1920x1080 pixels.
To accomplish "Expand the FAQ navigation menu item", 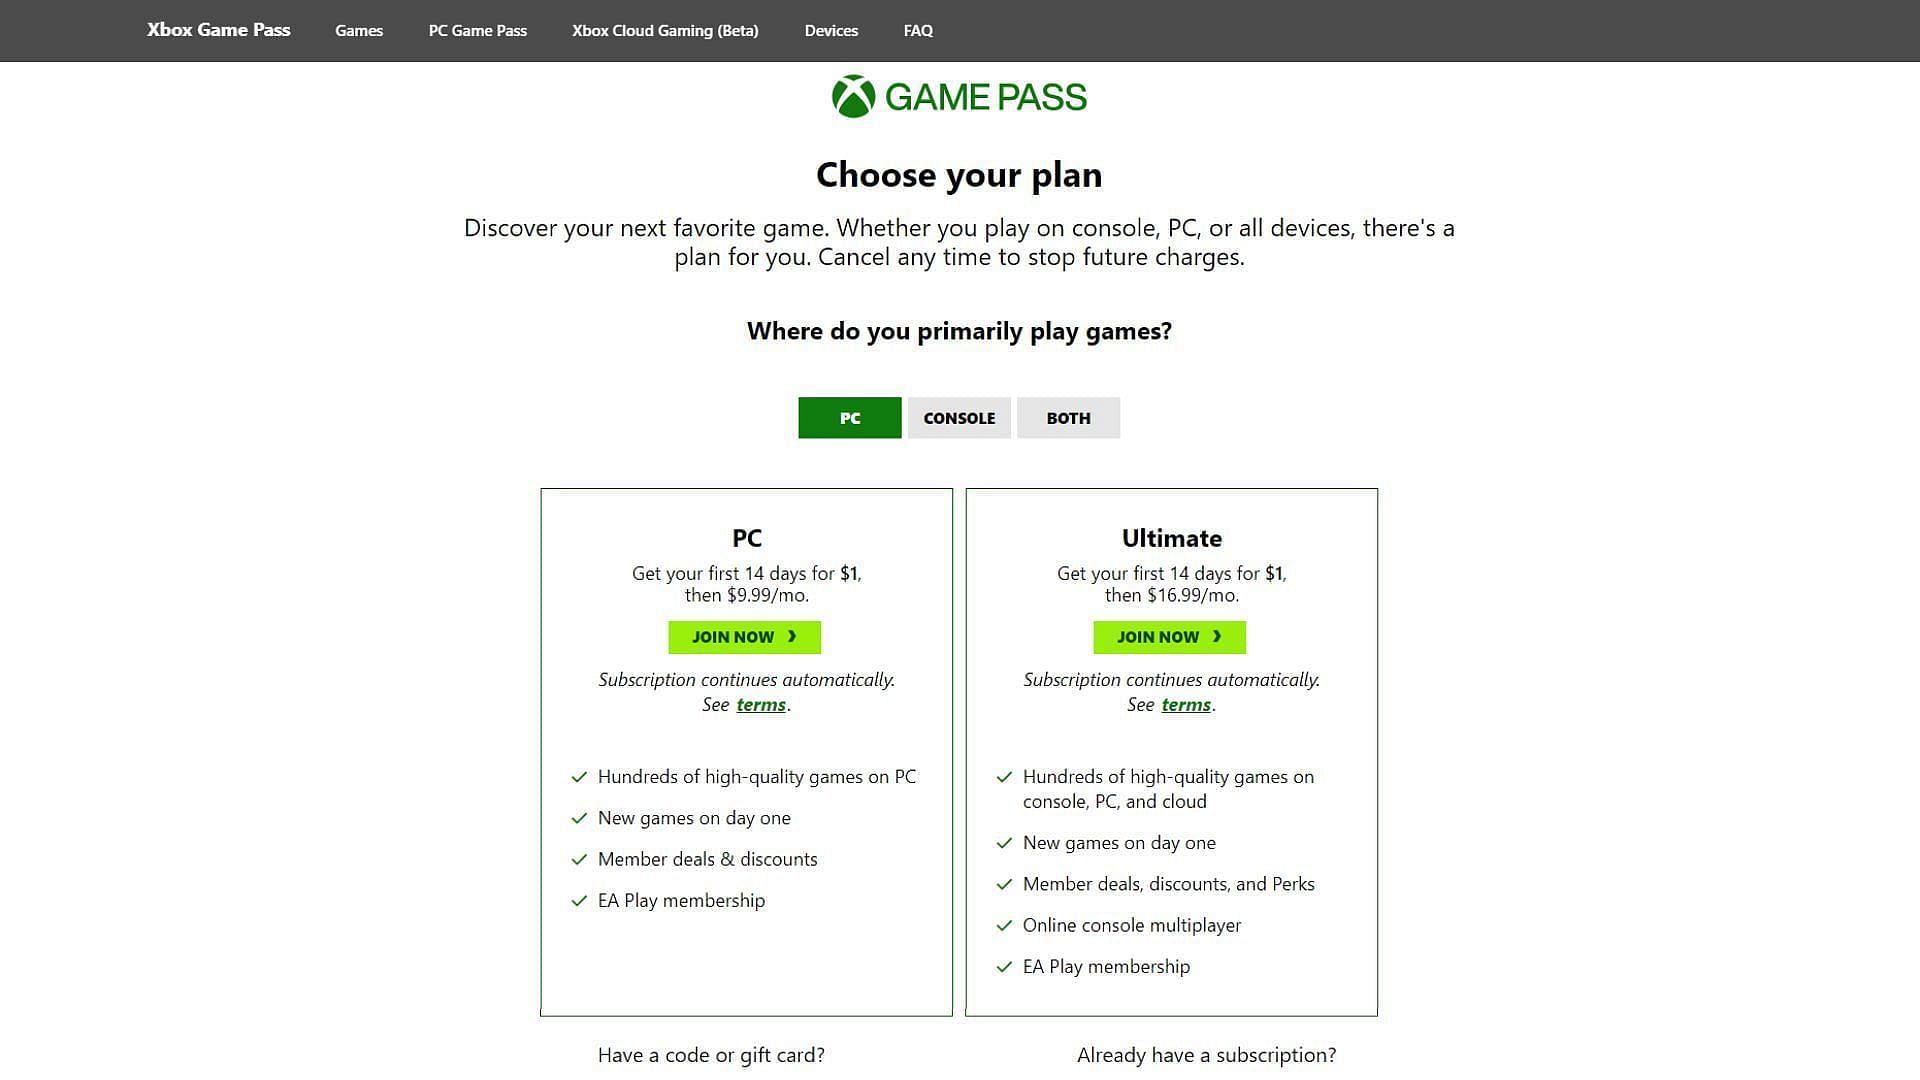I will tap(918, 30).
